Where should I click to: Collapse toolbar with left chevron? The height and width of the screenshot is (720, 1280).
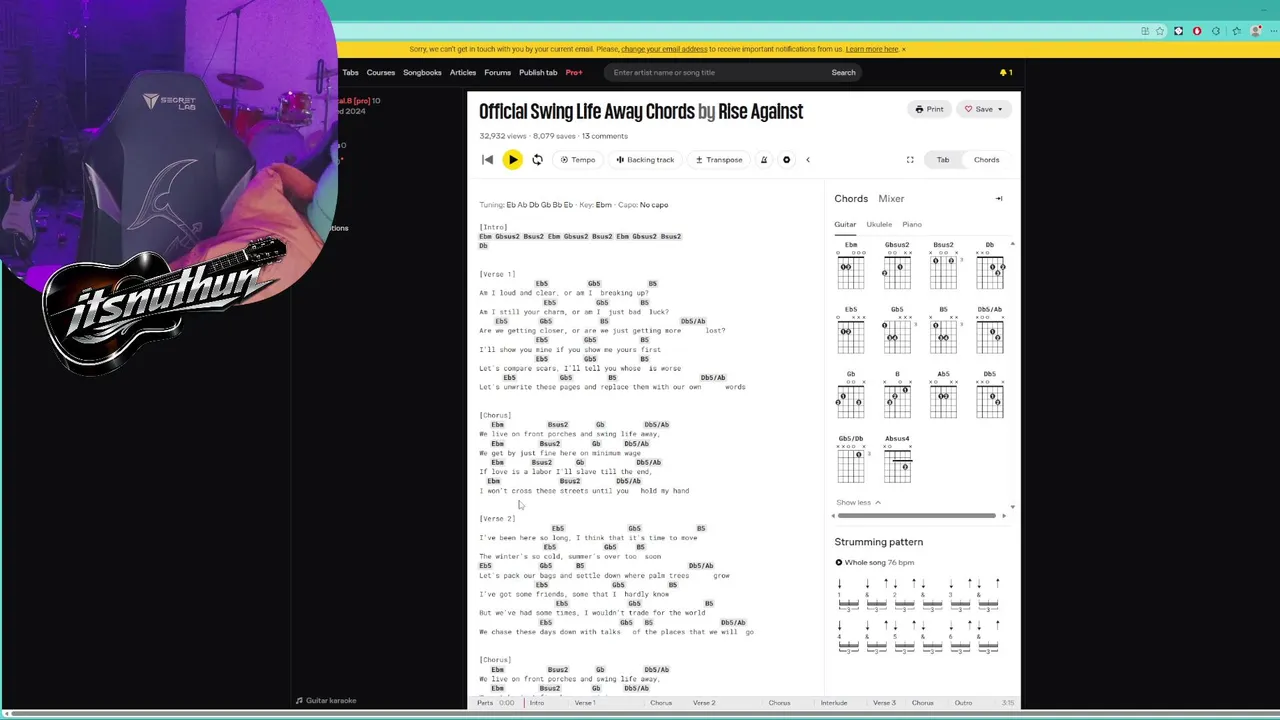[x=808, y=160]
